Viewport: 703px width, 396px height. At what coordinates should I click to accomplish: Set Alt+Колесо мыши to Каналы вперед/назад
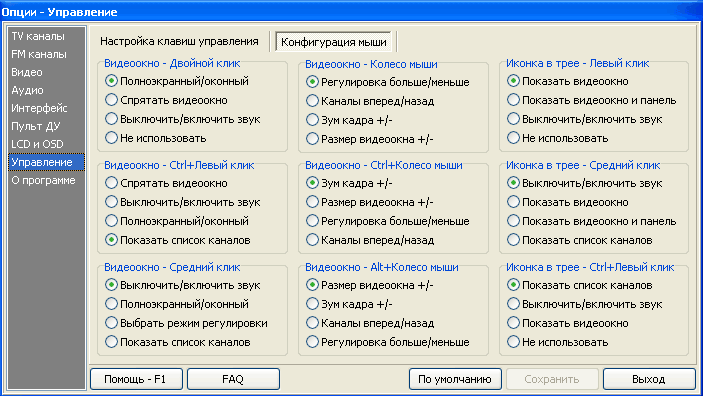coord(370,323)
